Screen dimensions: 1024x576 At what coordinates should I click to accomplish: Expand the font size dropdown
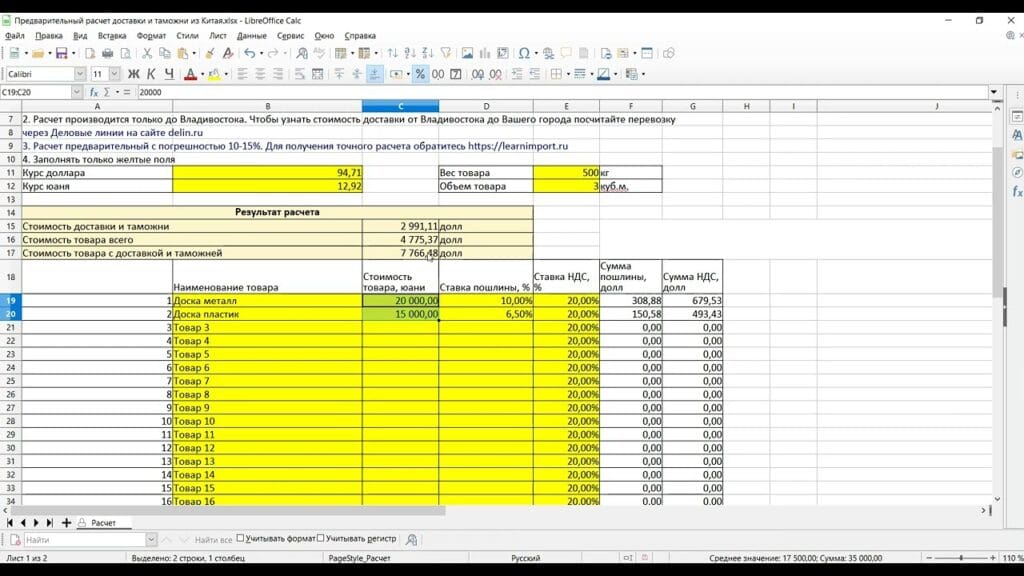115,74
